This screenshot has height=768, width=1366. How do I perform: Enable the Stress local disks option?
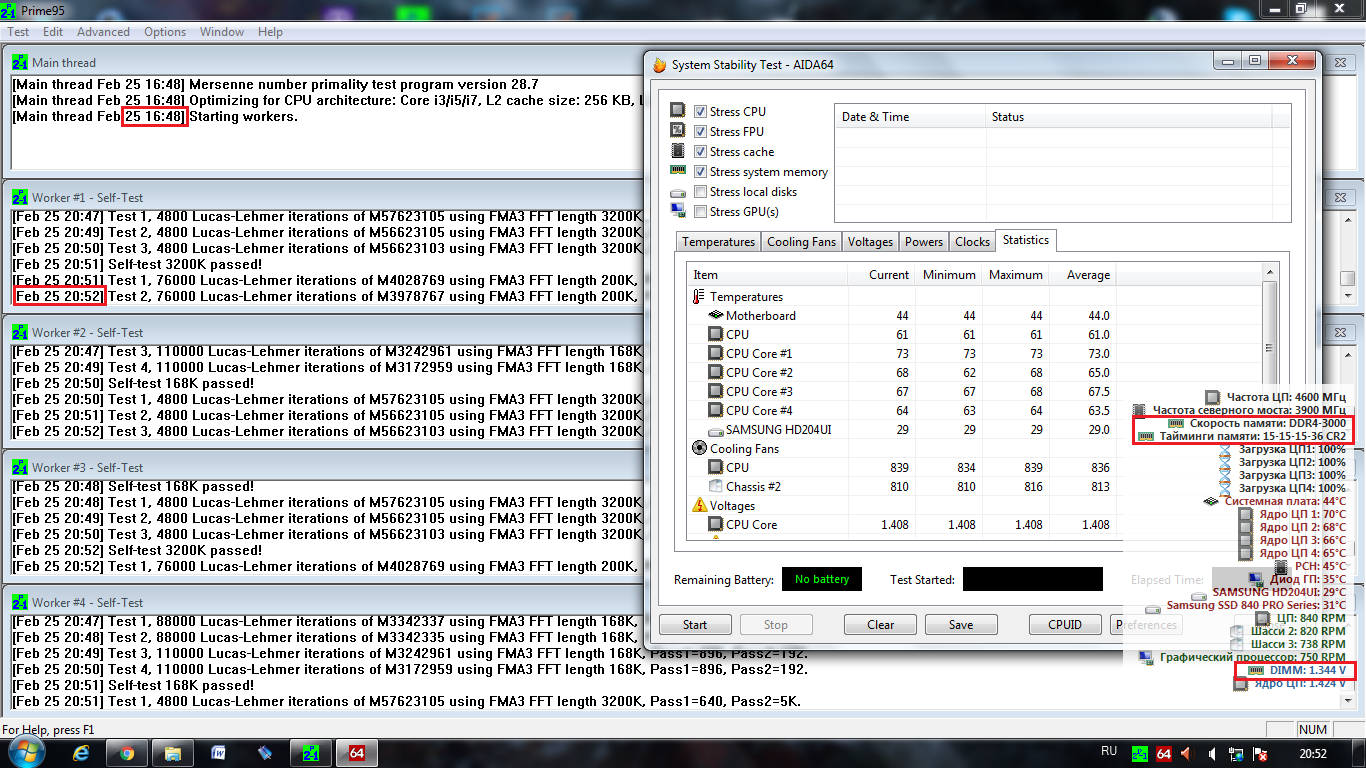pyautogui.click(x=700, y=192)
